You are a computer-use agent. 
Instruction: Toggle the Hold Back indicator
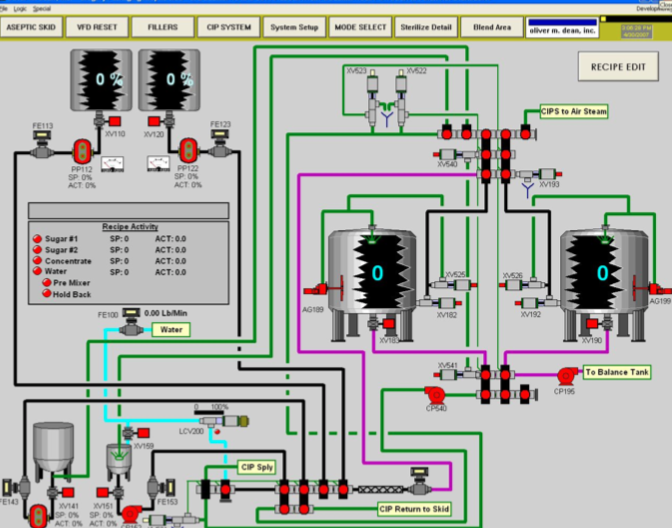click(x=45, y=294)
